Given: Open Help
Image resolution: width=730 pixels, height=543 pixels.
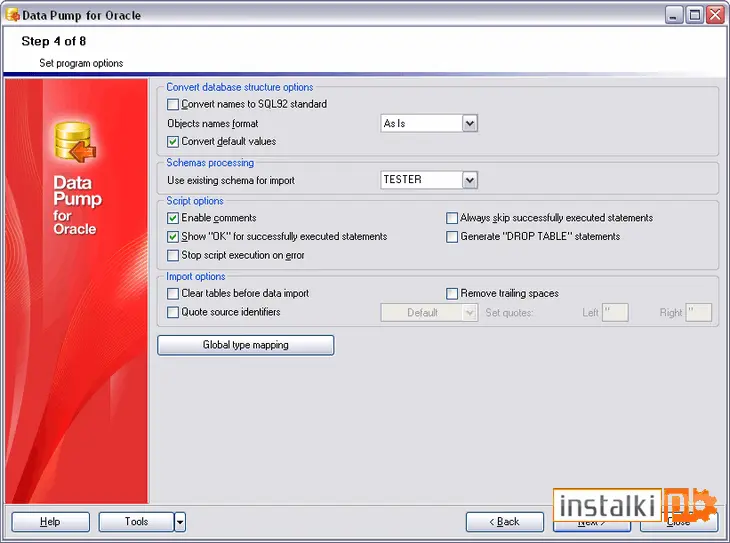Looking at the screenshot, I should coord(50,522).
